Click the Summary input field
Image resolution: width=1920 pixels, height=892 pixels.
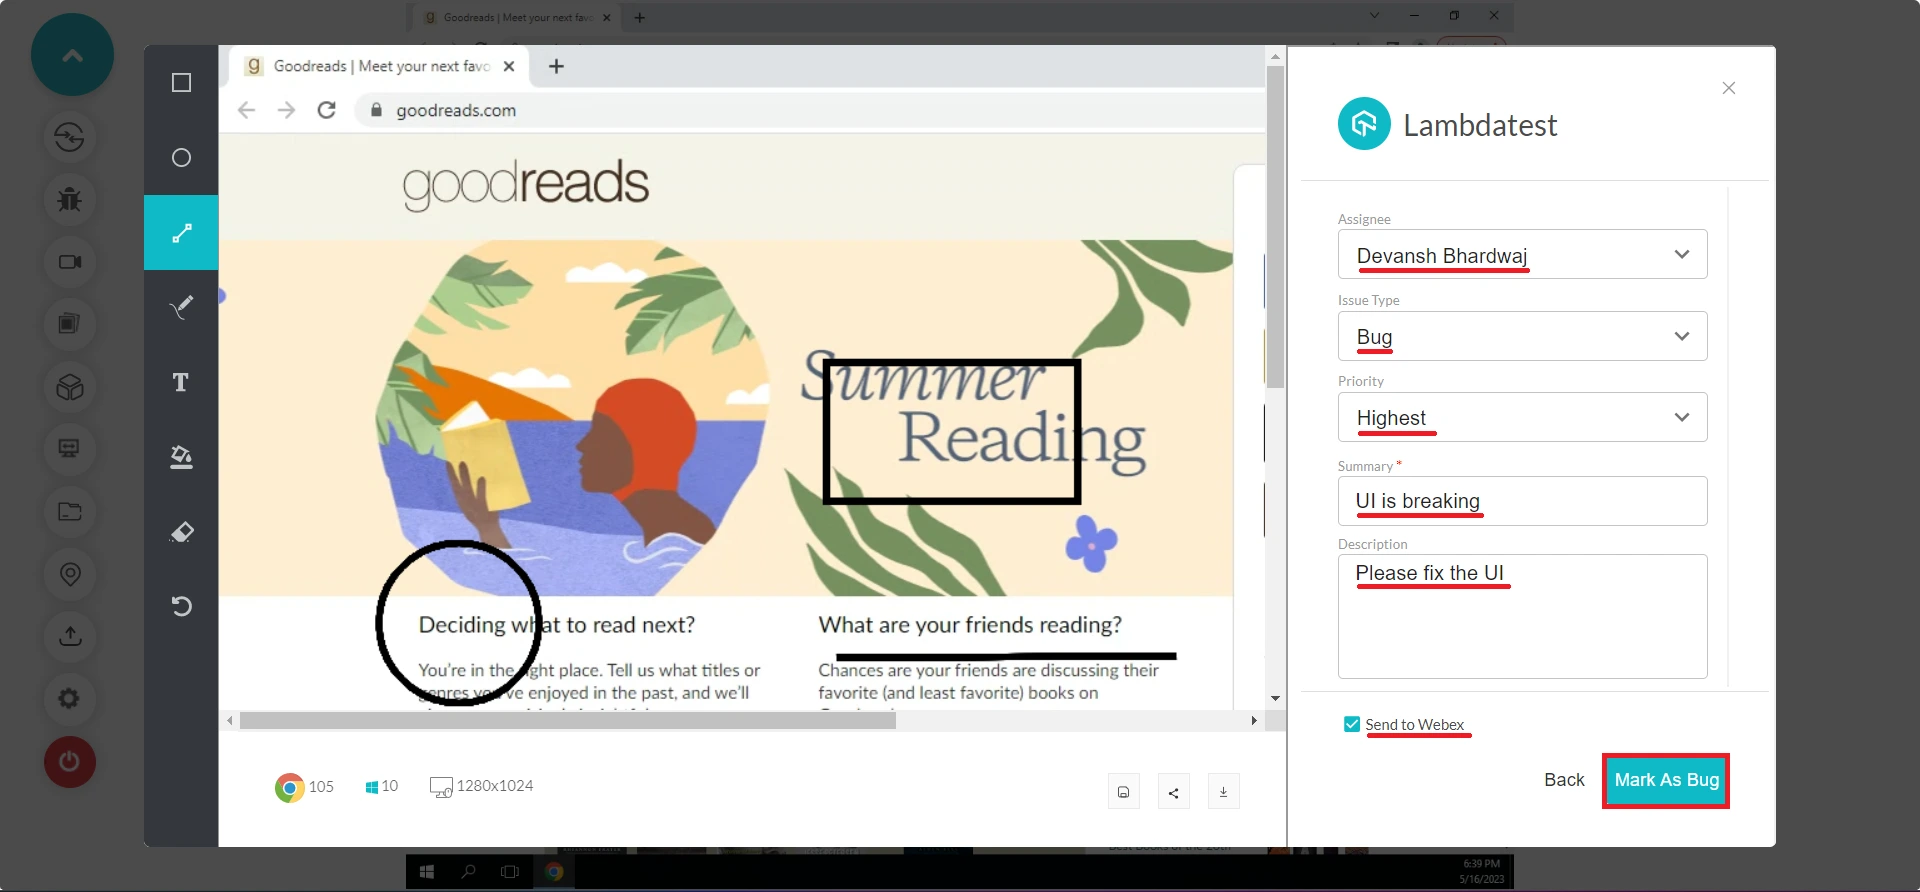(1522, 501)
